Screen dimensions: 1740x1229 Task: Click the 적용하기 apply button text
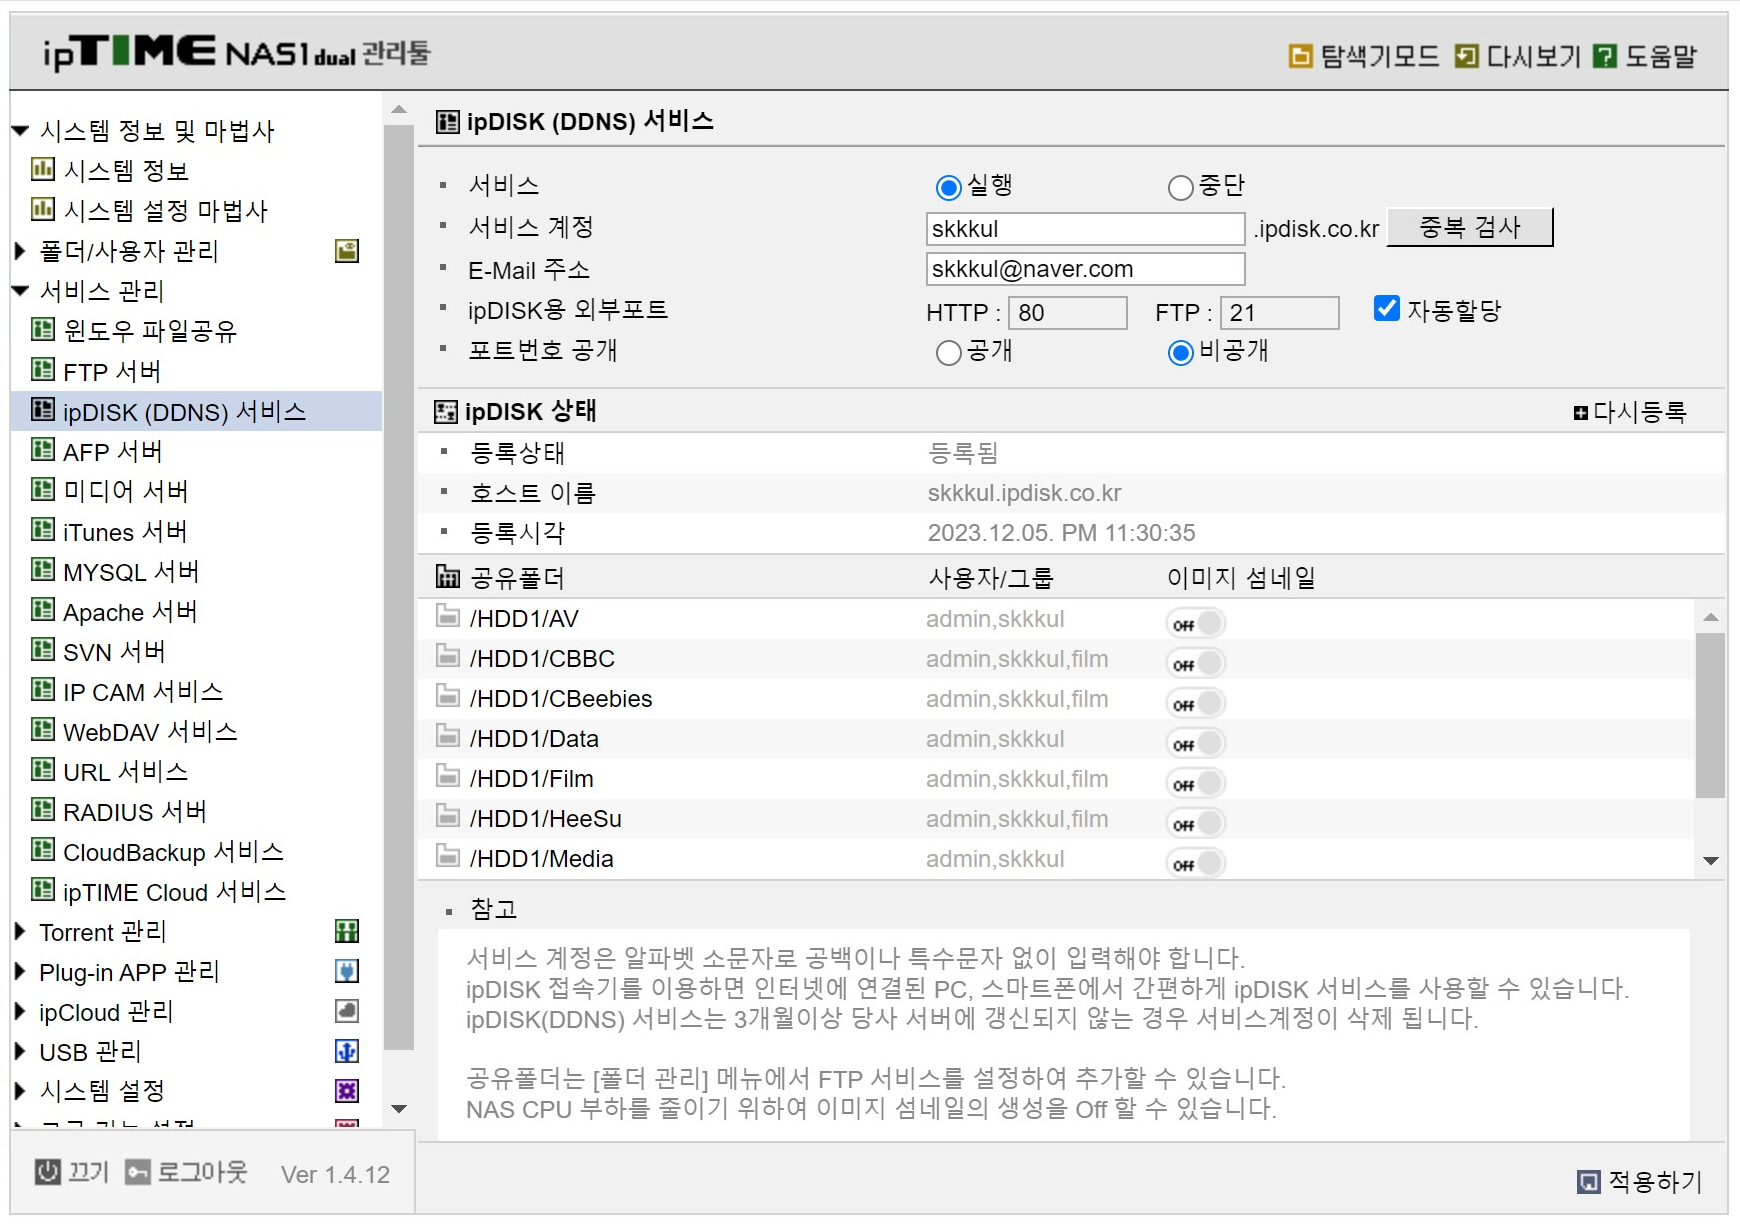point(1655,1182)
